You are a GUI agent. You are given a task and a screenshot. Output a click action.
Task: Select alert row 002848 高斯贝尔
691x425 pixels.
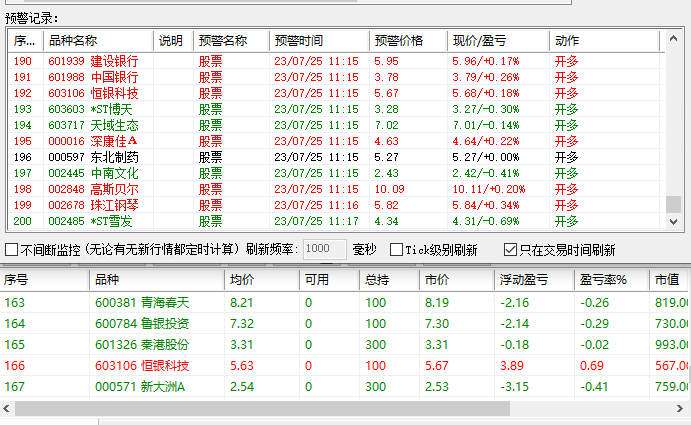coord(336,189)
